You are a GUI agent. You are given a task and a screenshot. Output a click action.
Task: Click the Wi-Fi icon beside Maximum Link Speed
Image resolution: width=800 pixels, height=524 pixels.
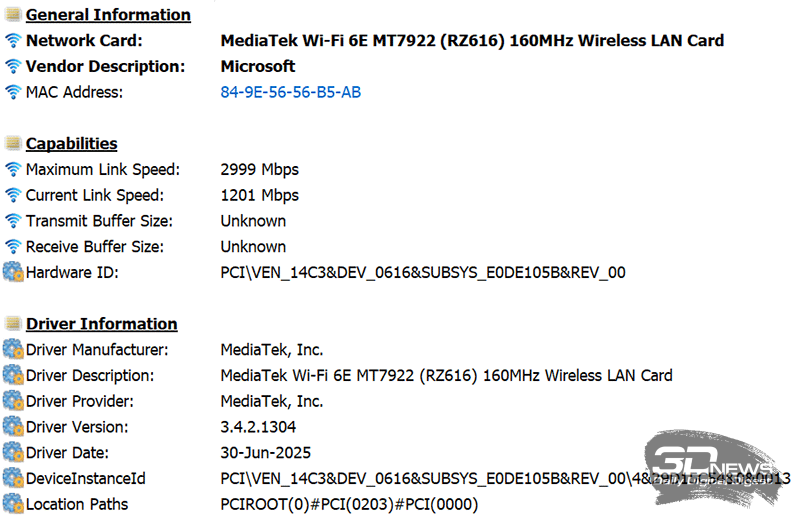pyautogui.click(x=13, y=170)
